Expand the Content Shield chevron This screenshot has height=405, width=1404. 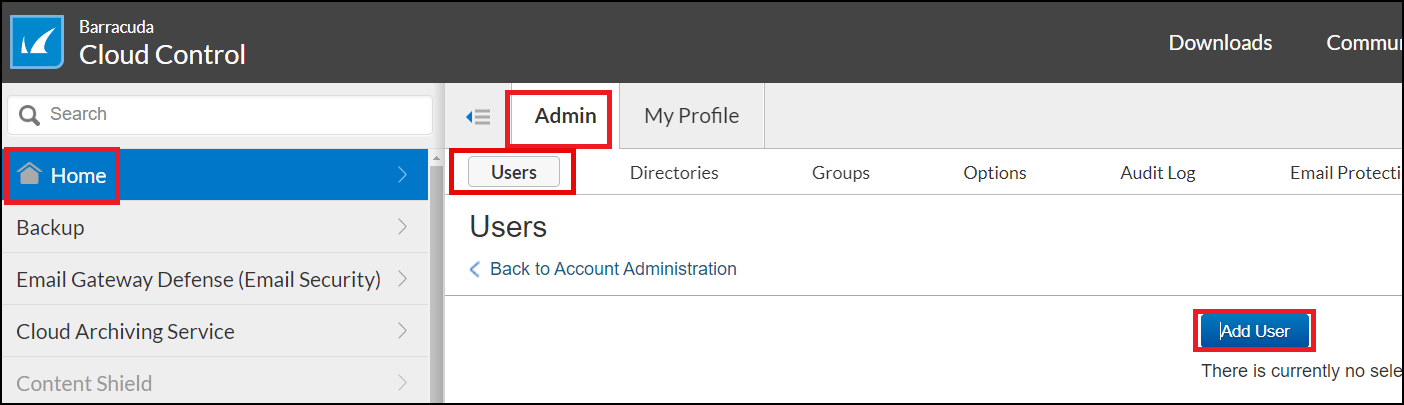402,383
